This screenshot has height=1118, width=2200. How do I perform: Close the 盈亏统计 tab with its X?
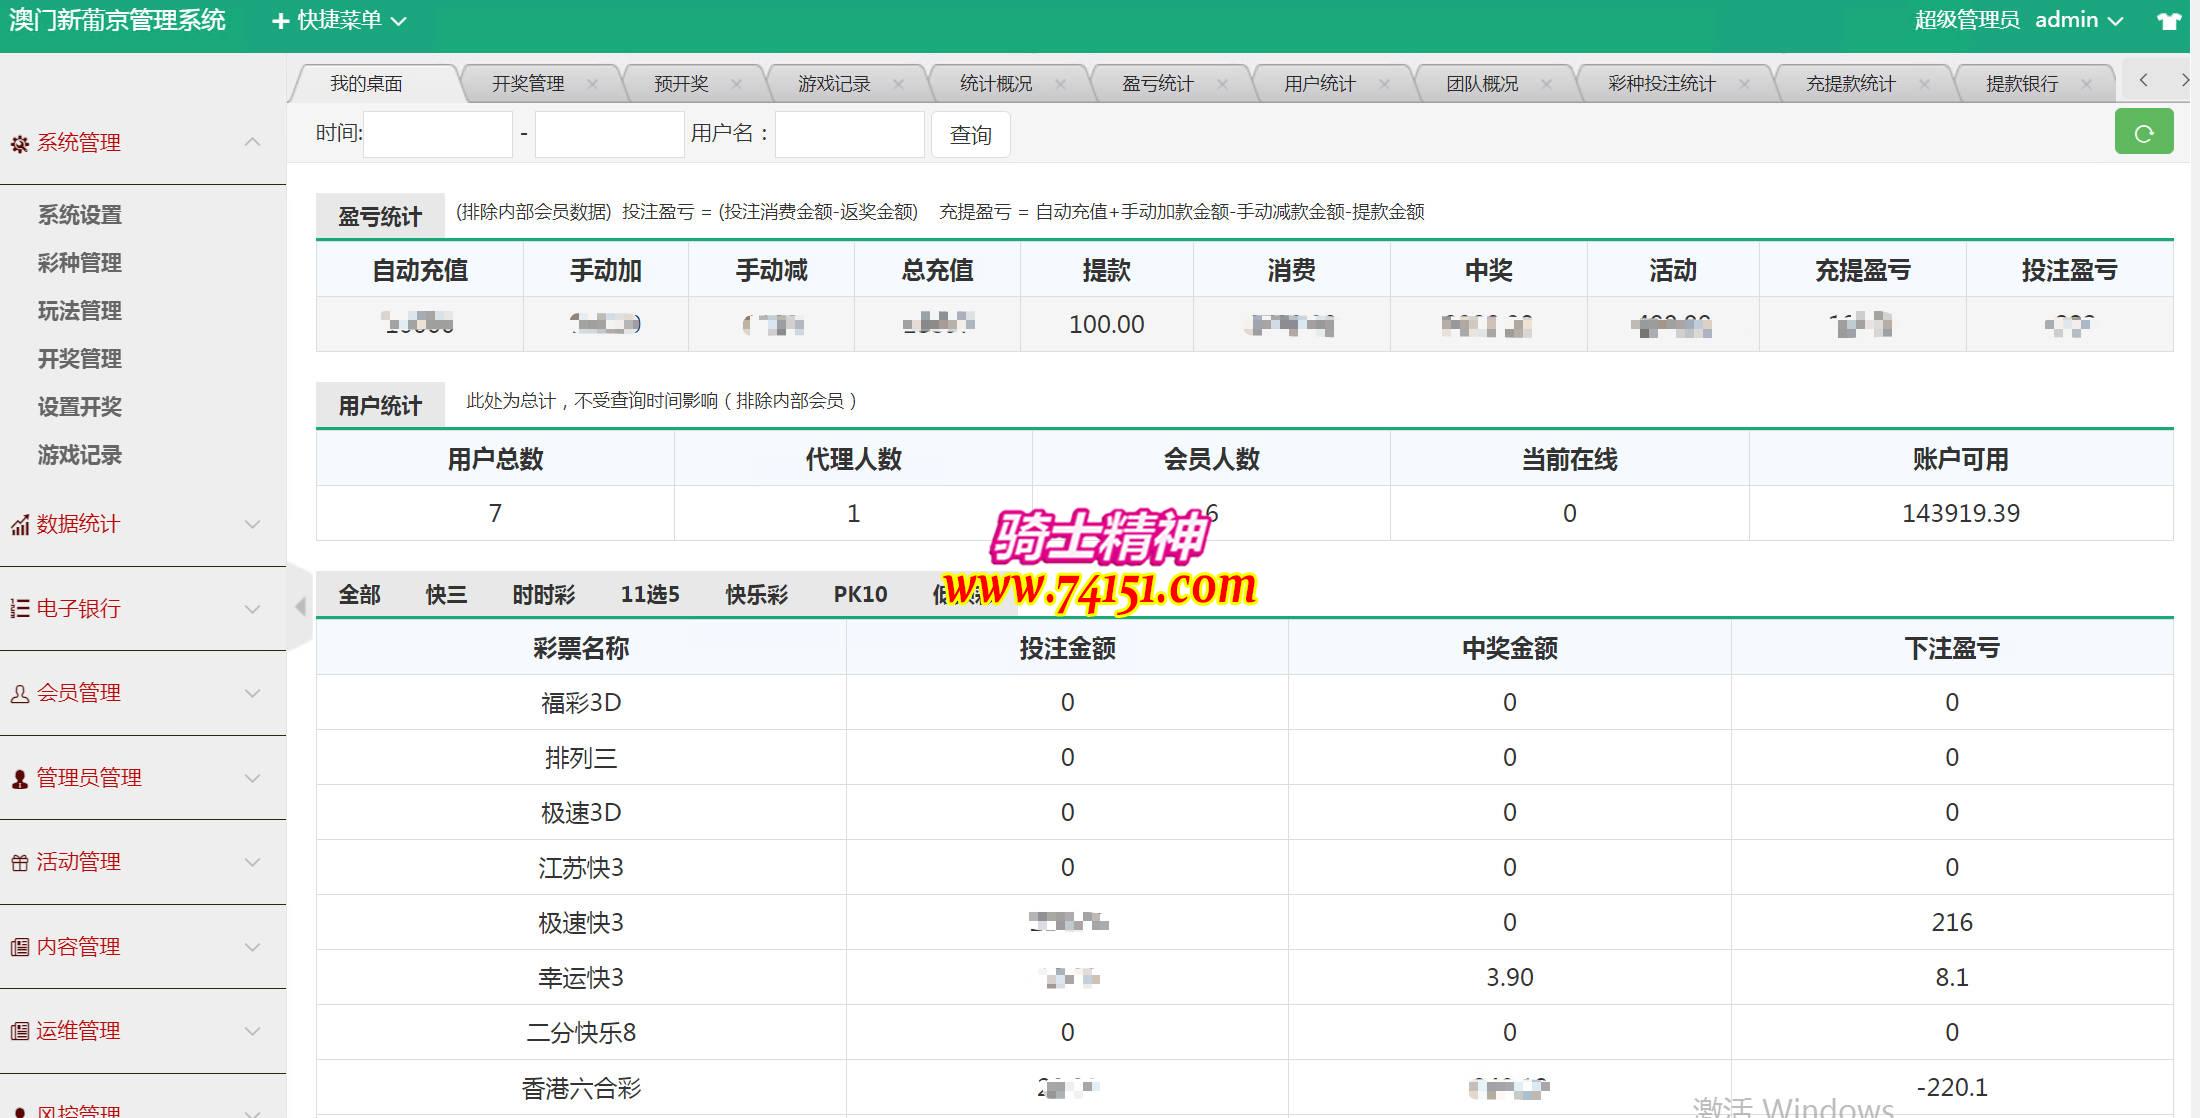[x=1222, y=85]
